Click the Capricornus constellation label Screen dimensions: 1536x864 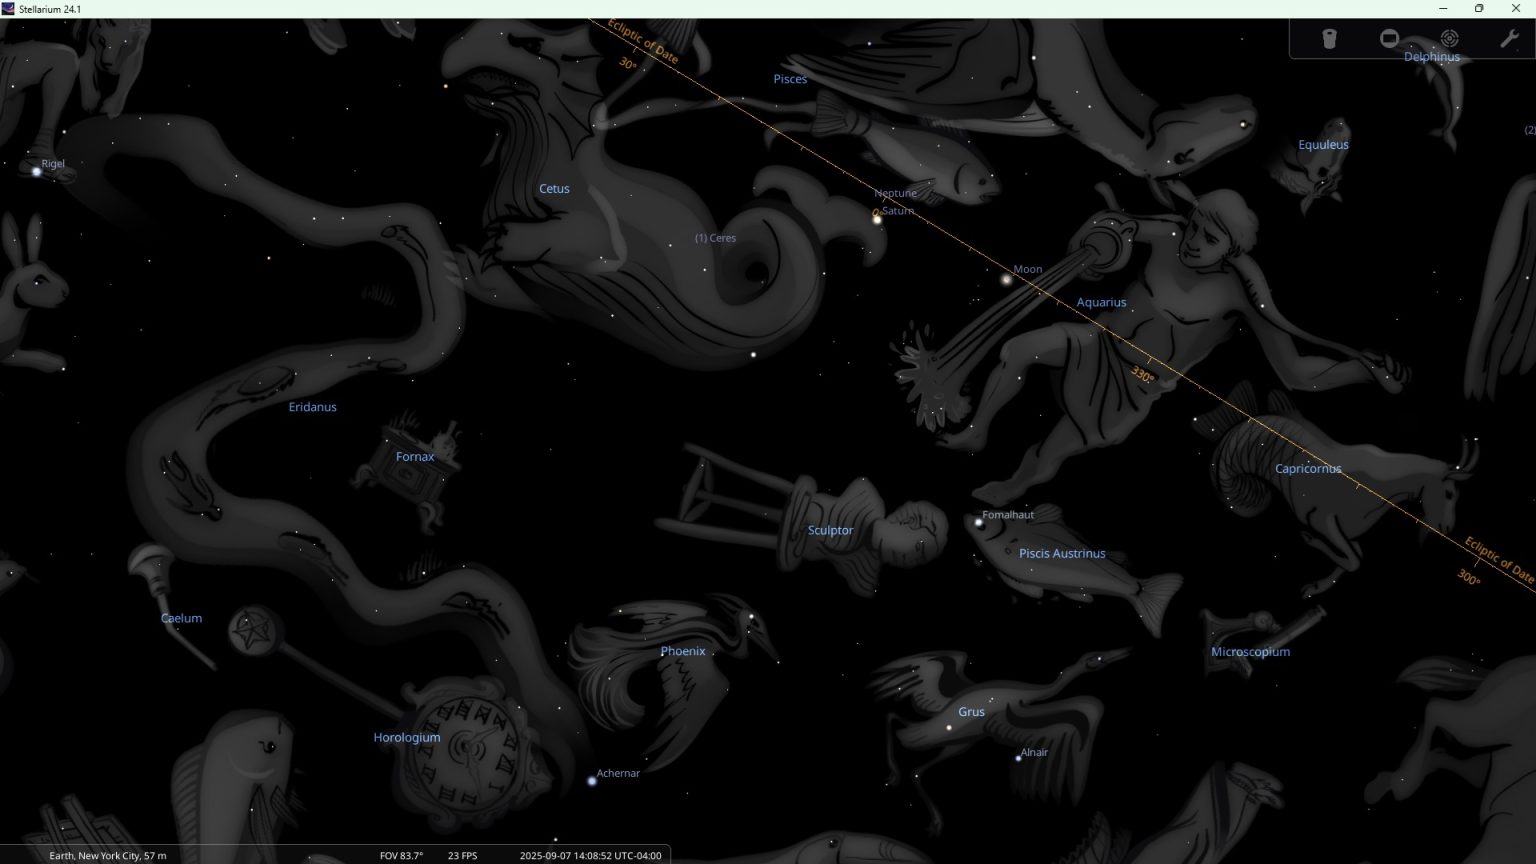point(1308,469)
